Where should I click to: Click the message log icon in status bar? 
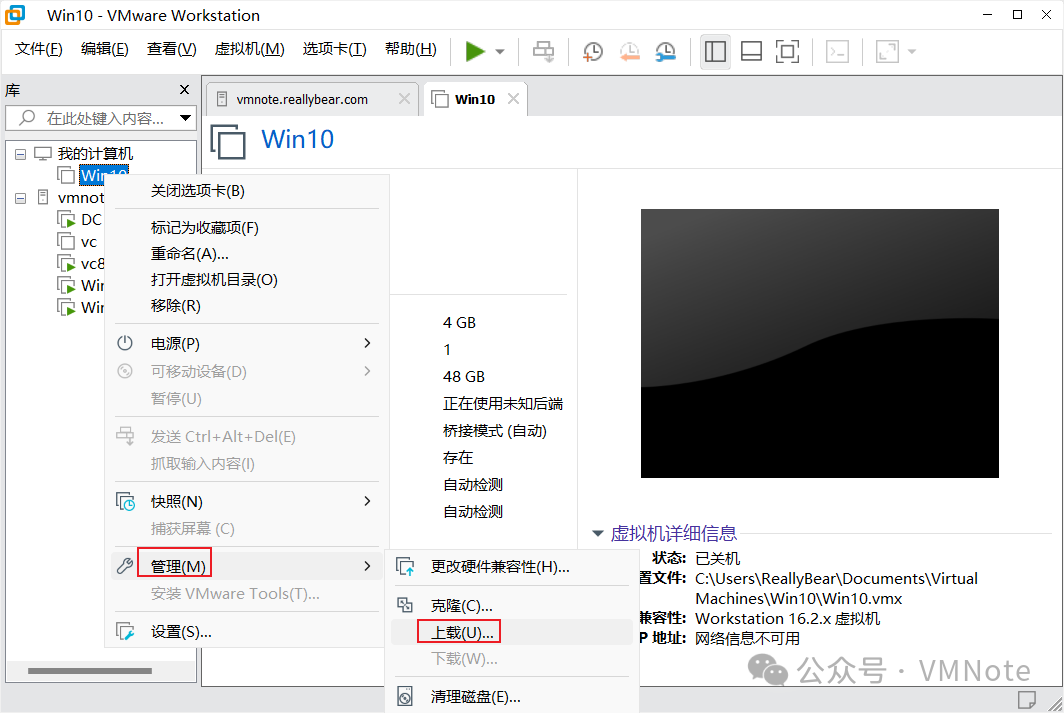1026,699
